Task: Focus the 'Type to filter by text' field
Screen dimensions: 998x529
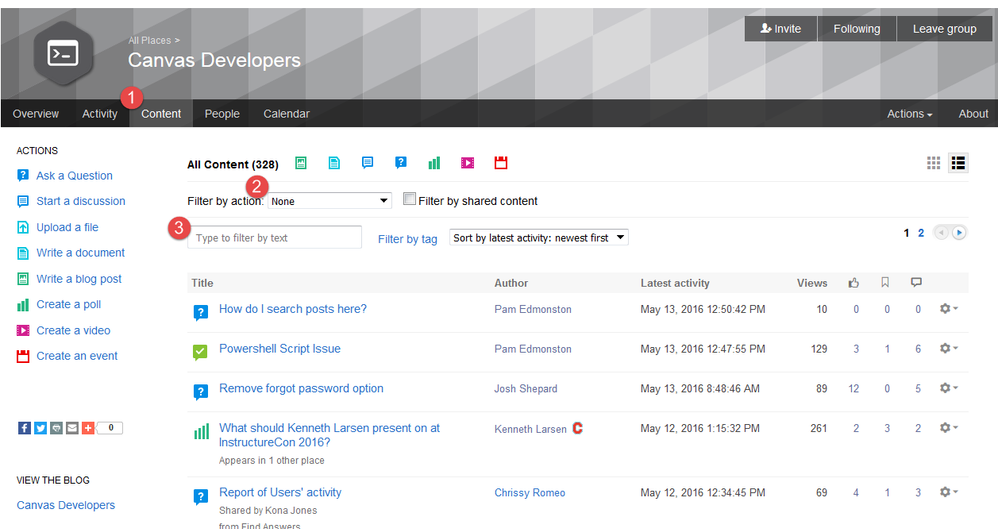Action: pos(275,238)
